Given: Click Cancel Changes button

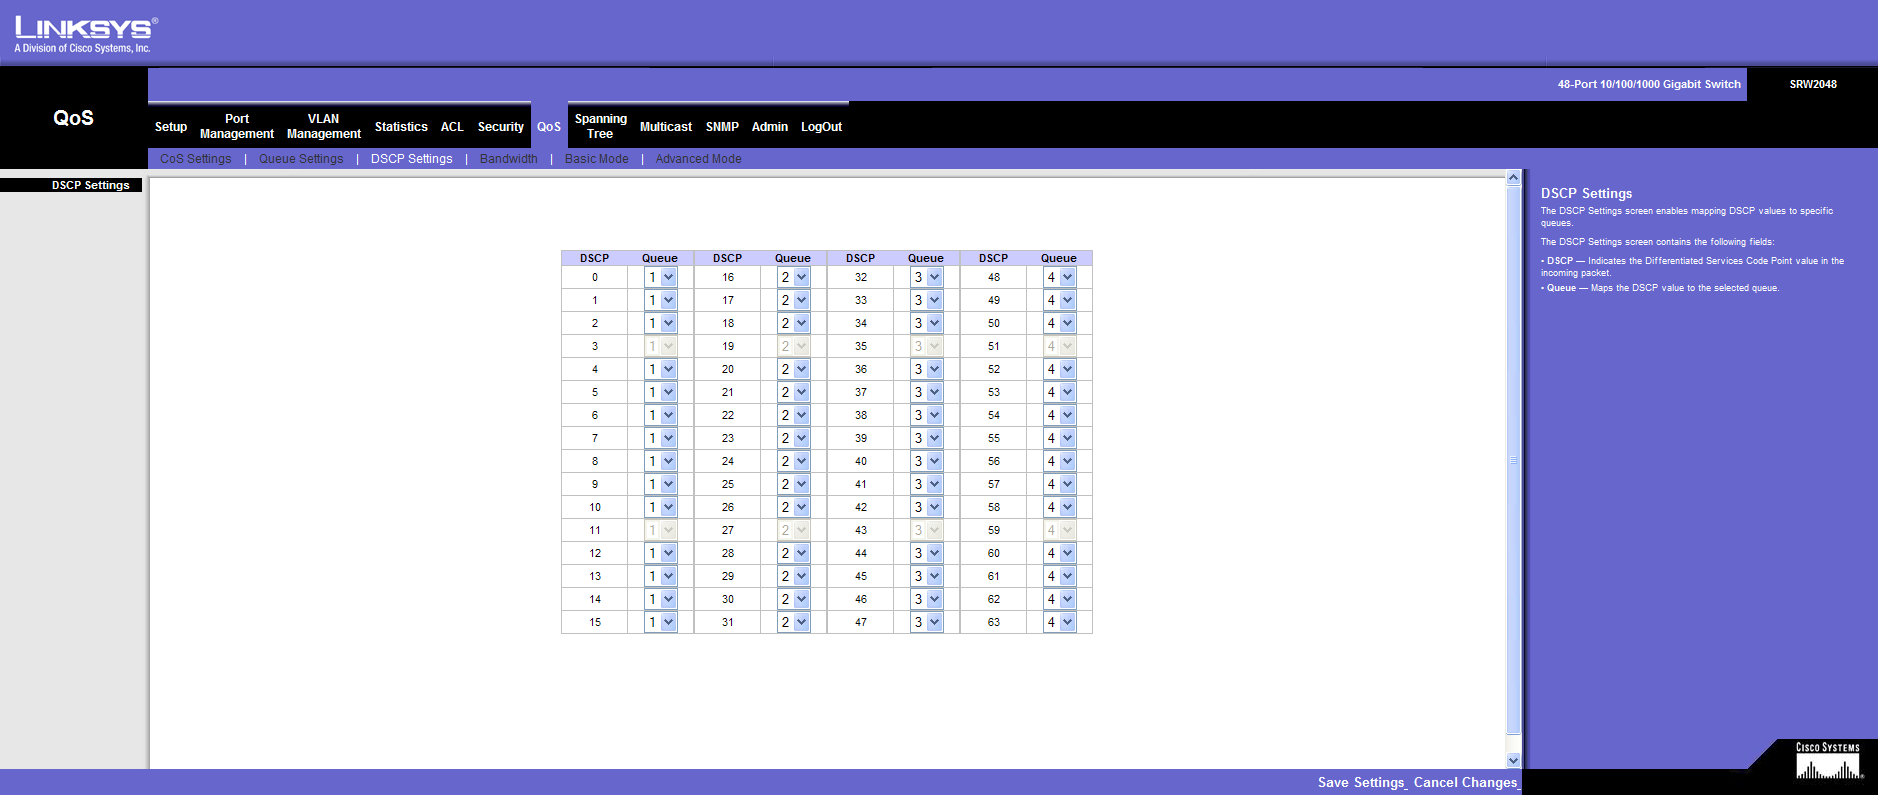Looking at the screenshot, I should click(1465, 782).
